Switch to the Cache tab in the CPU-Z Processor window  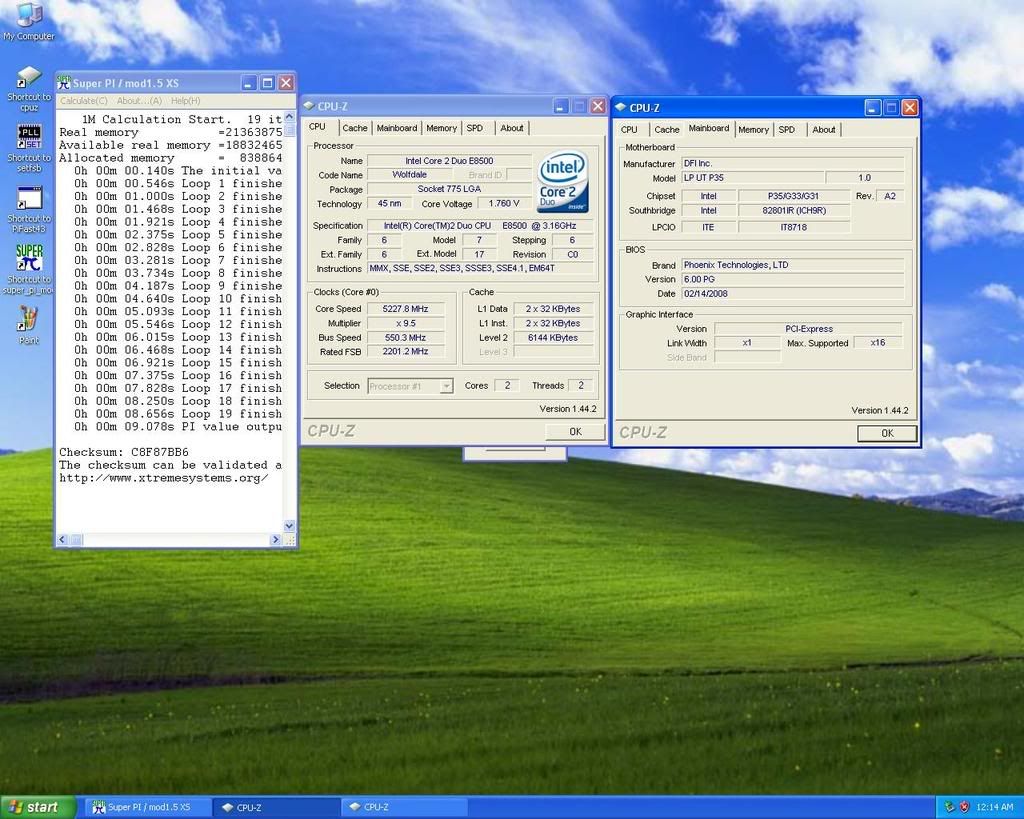355,128
